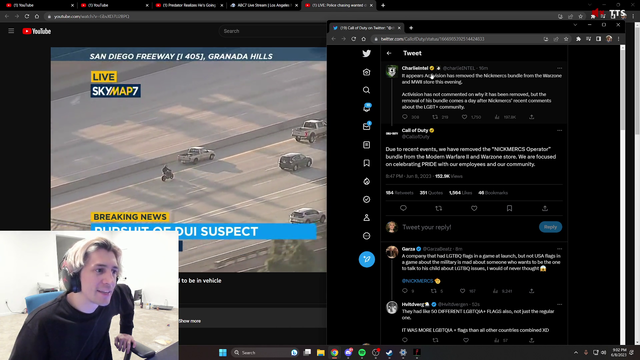Select Call of Duty on Twitter tab

pyautogui.click(x=366, y=28)
